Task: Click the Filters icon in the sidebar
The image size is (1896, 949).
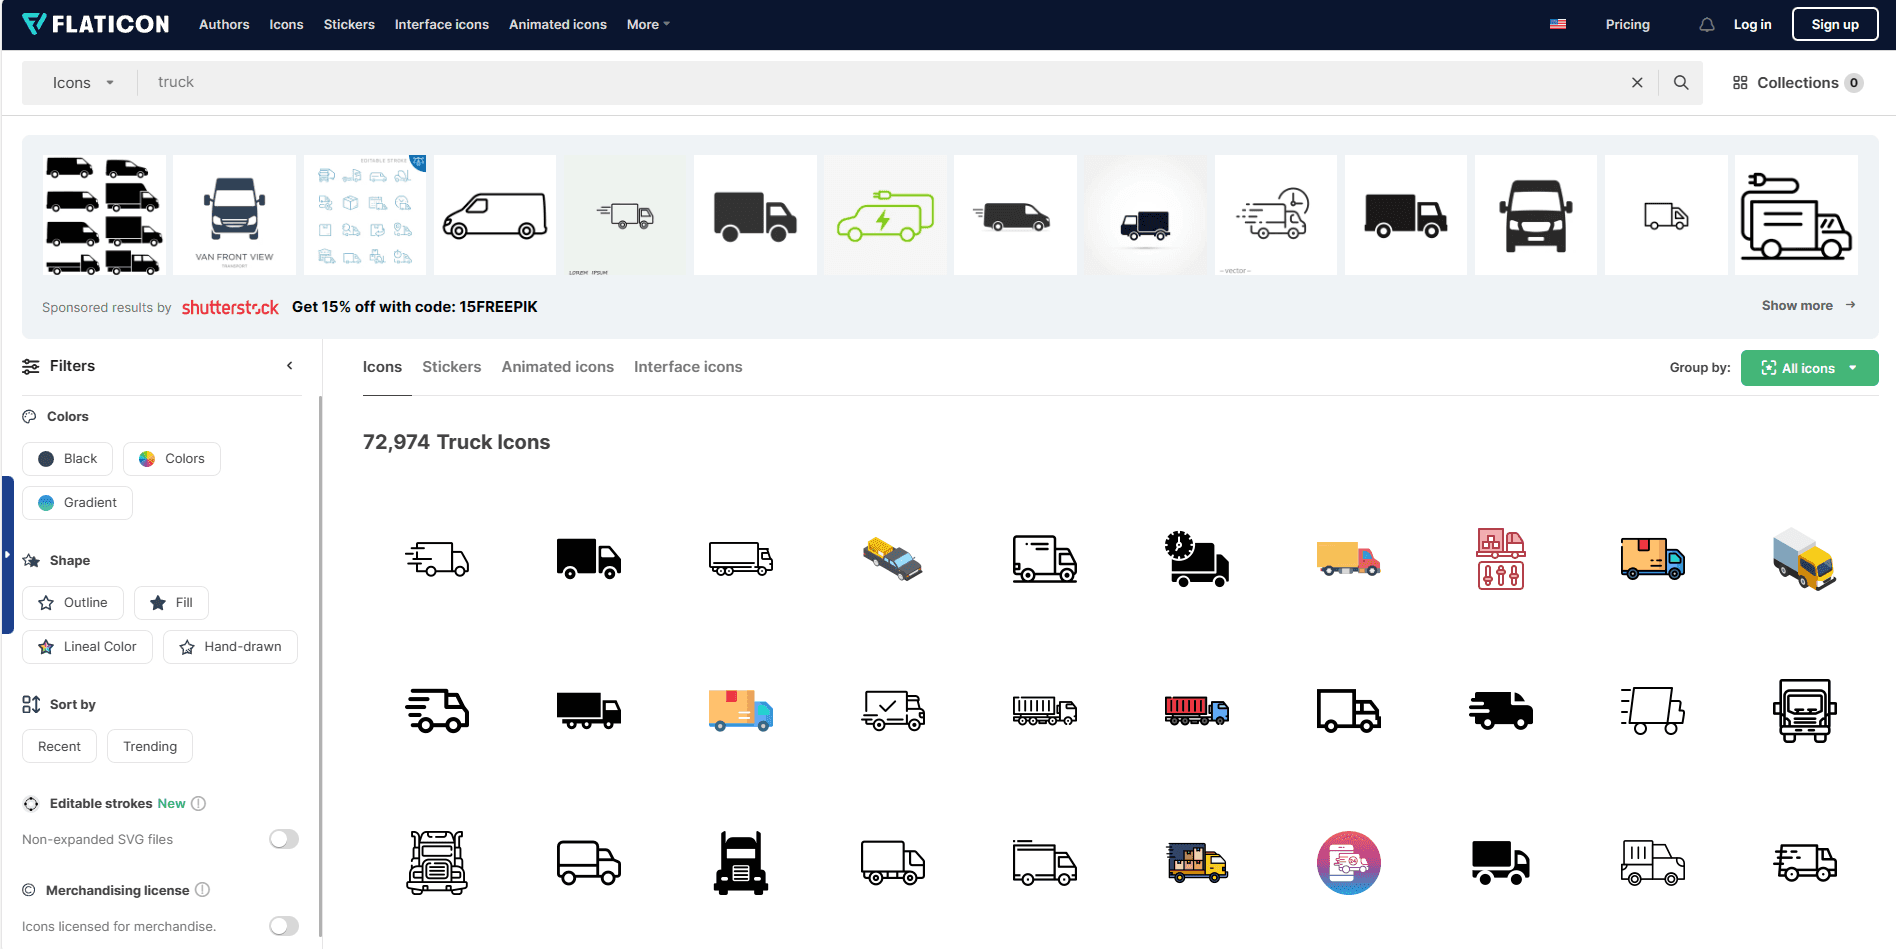Action: tap(30, 366)
